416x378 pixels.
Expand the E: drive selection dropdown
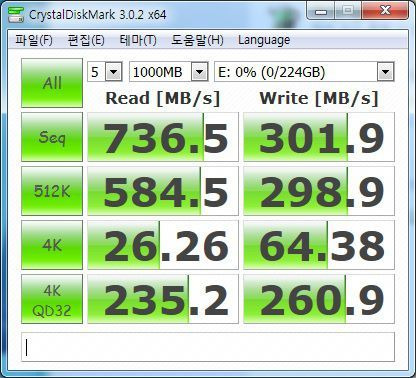click(385, 72)
